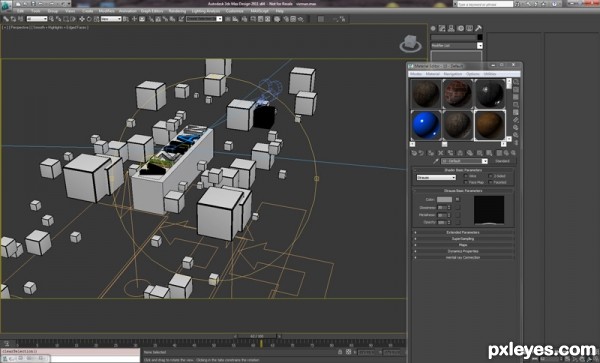This screenshot has height=363, width=600.
Task: Toggle the Angle Snap icon
Action: pyautogui.click(x=158, y=19)
